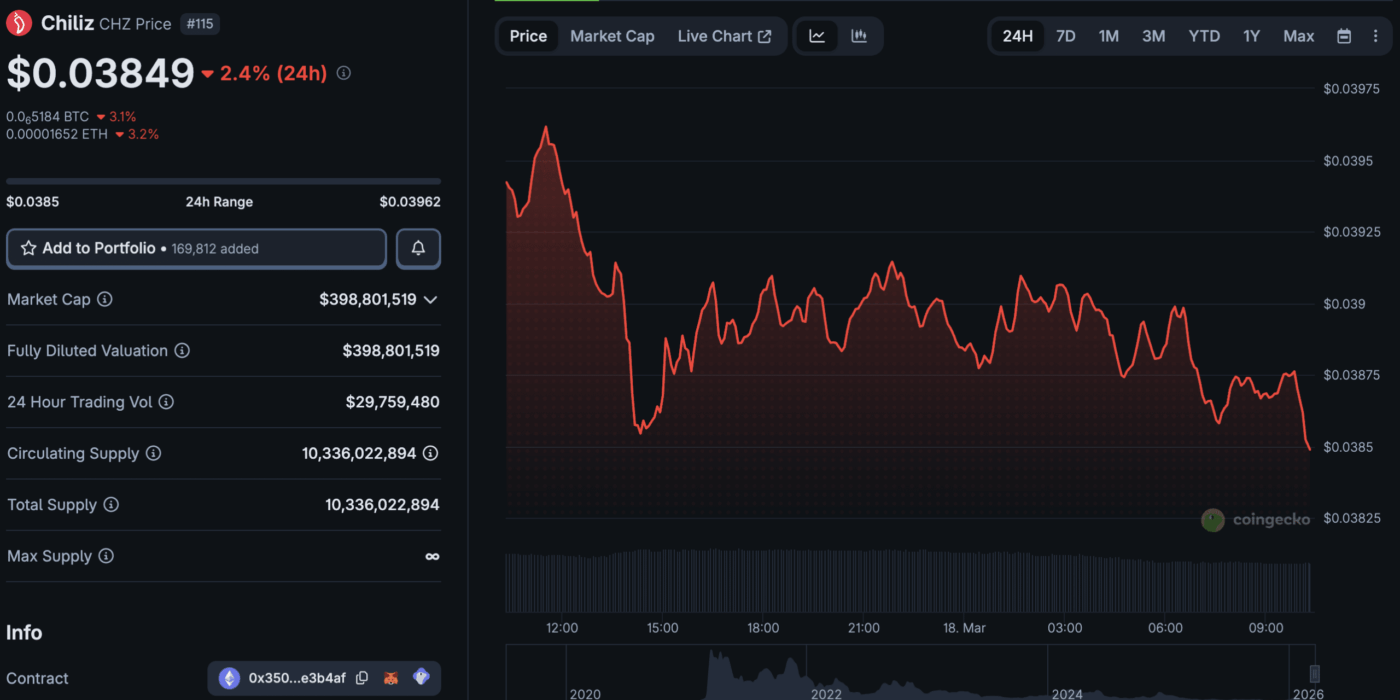This screenshot has height=700, width=1400.
Task: Select the Price chart tab
Action: point(528,36)
